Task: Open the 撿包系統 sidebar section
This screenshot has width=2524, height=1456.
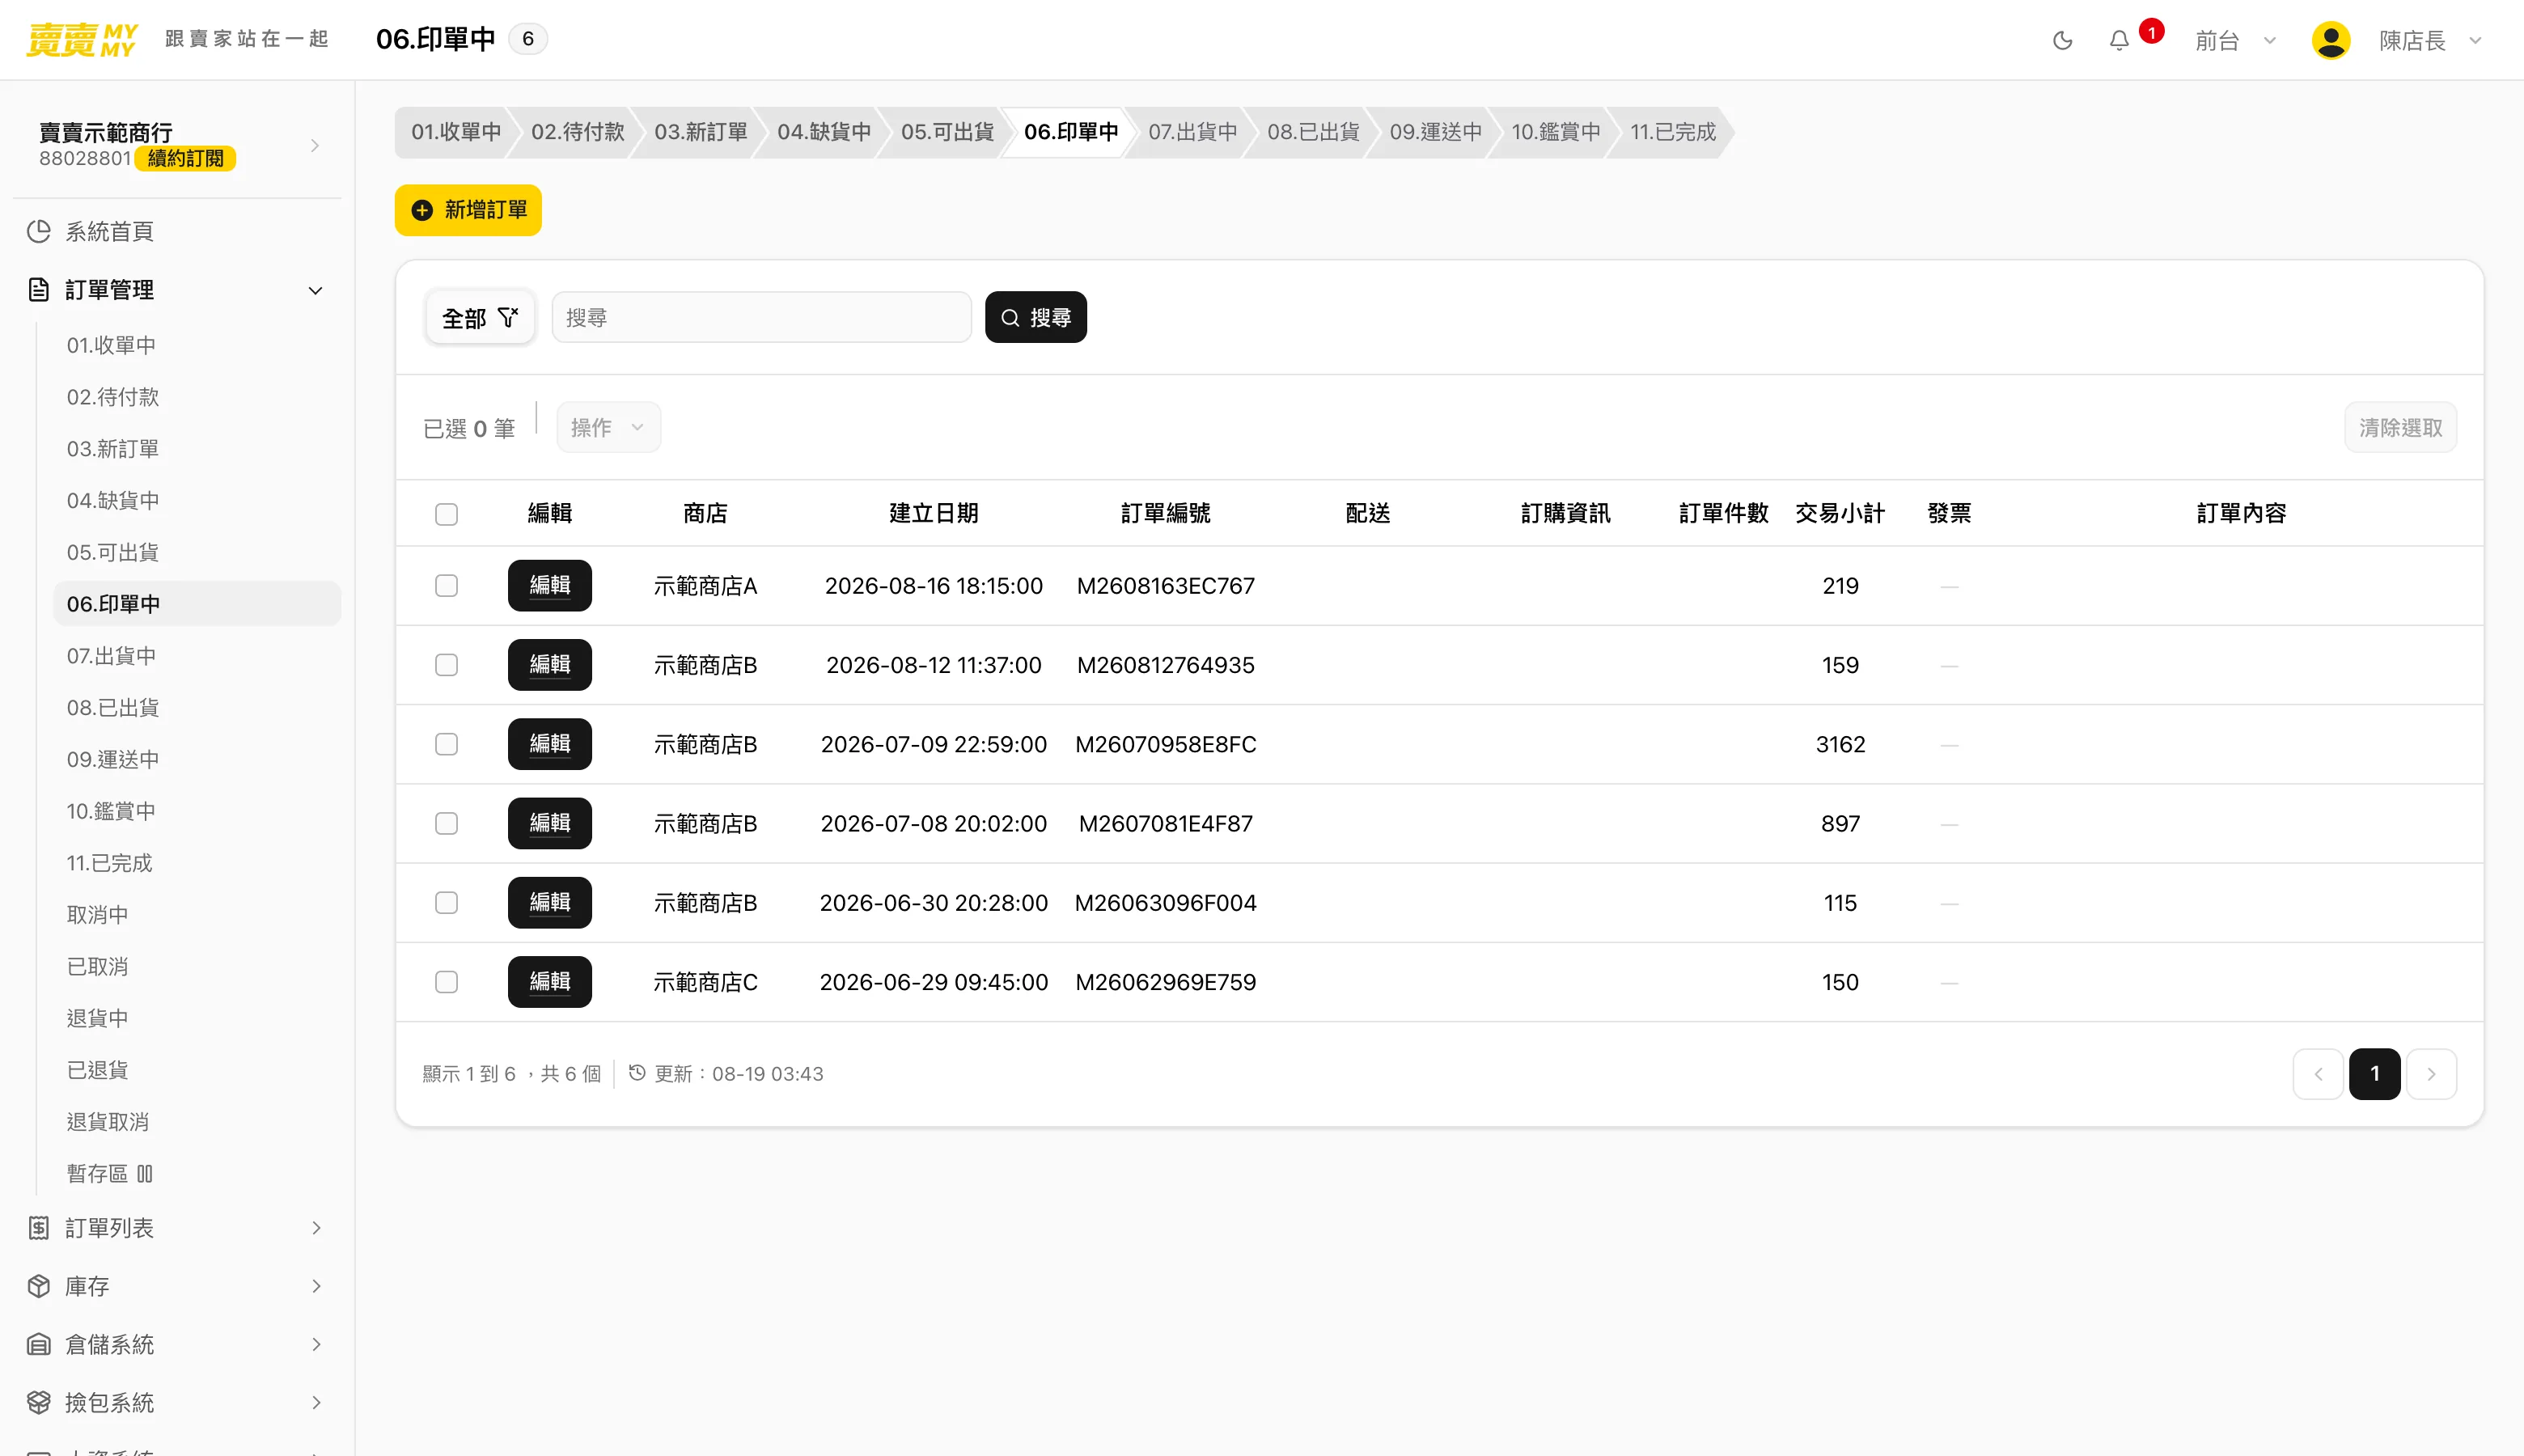Action: (x=177, y=1402)
